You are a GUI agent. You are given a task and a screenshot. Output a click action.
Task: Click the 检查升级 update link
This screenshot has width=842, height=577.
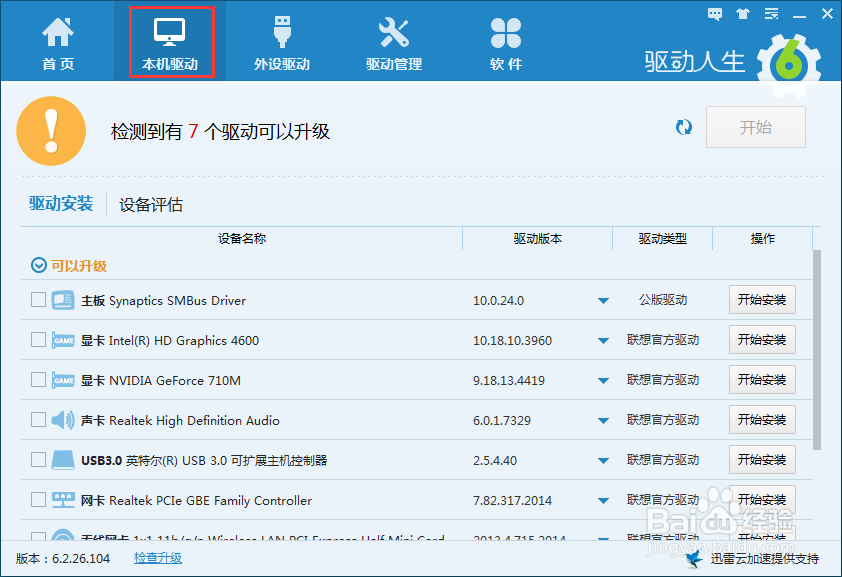pyautogui.click(x=157, y=559)
